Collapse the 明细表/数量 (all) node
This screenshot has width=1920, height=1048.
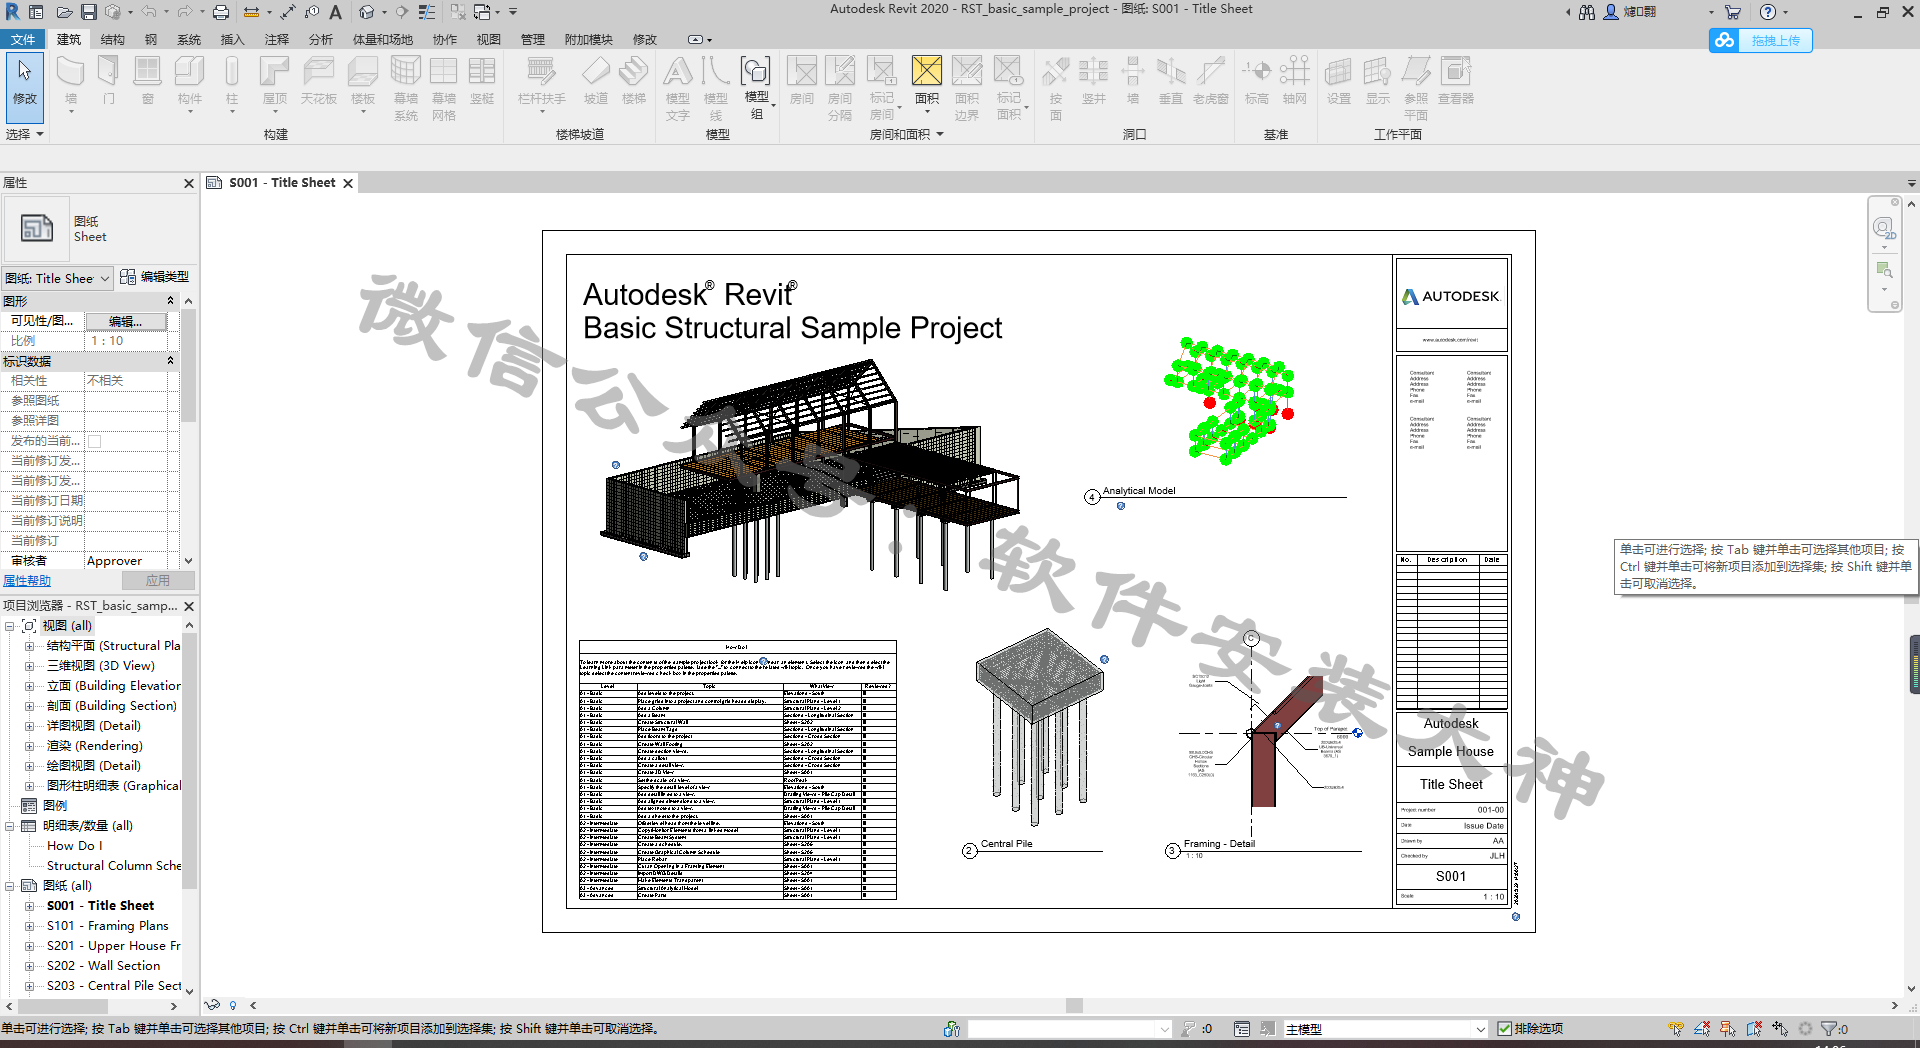[x=9, y=826]
